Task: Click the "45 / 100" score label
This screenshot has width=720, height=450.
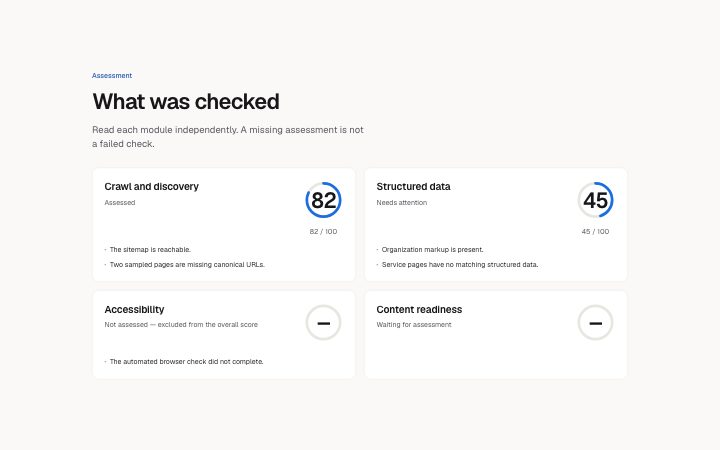Action: click(596, 231)
